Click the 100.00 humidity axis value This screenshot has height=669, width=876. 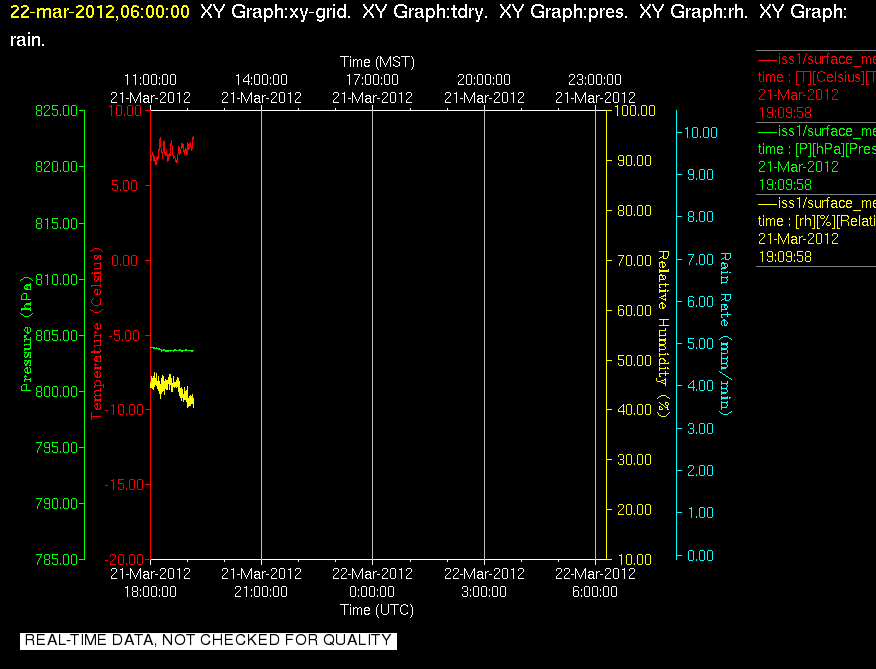point(635,111)
